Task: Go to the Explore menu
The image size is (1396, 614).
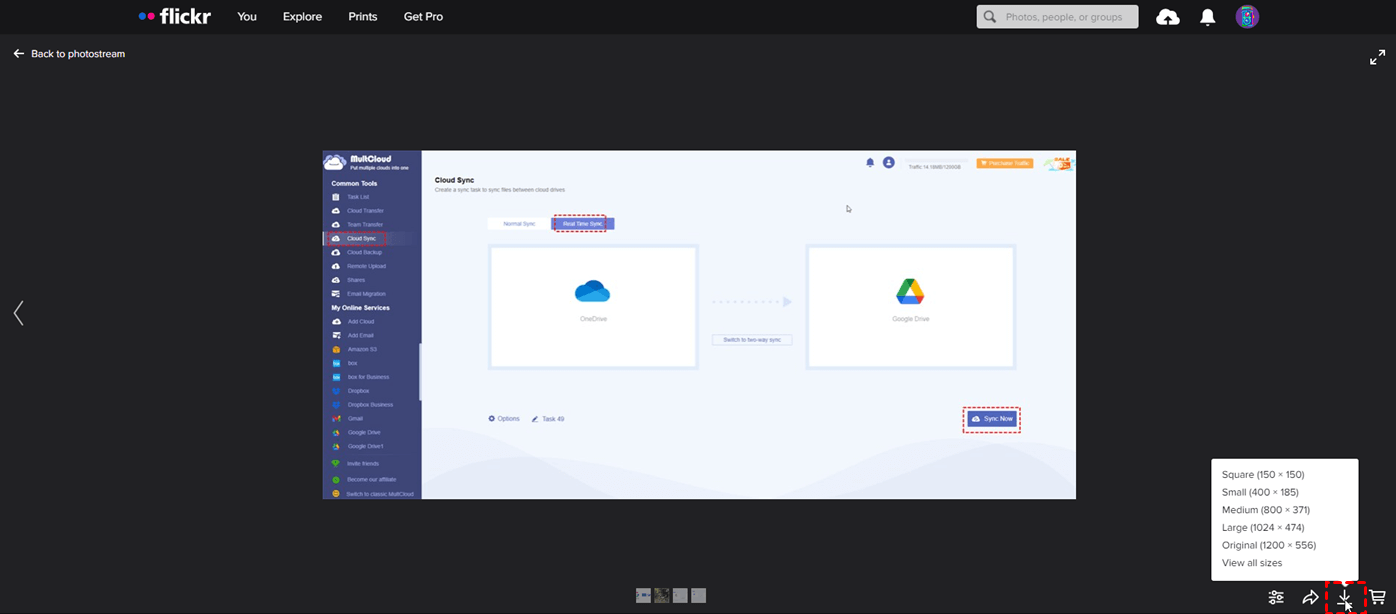Action: [302, 17]
